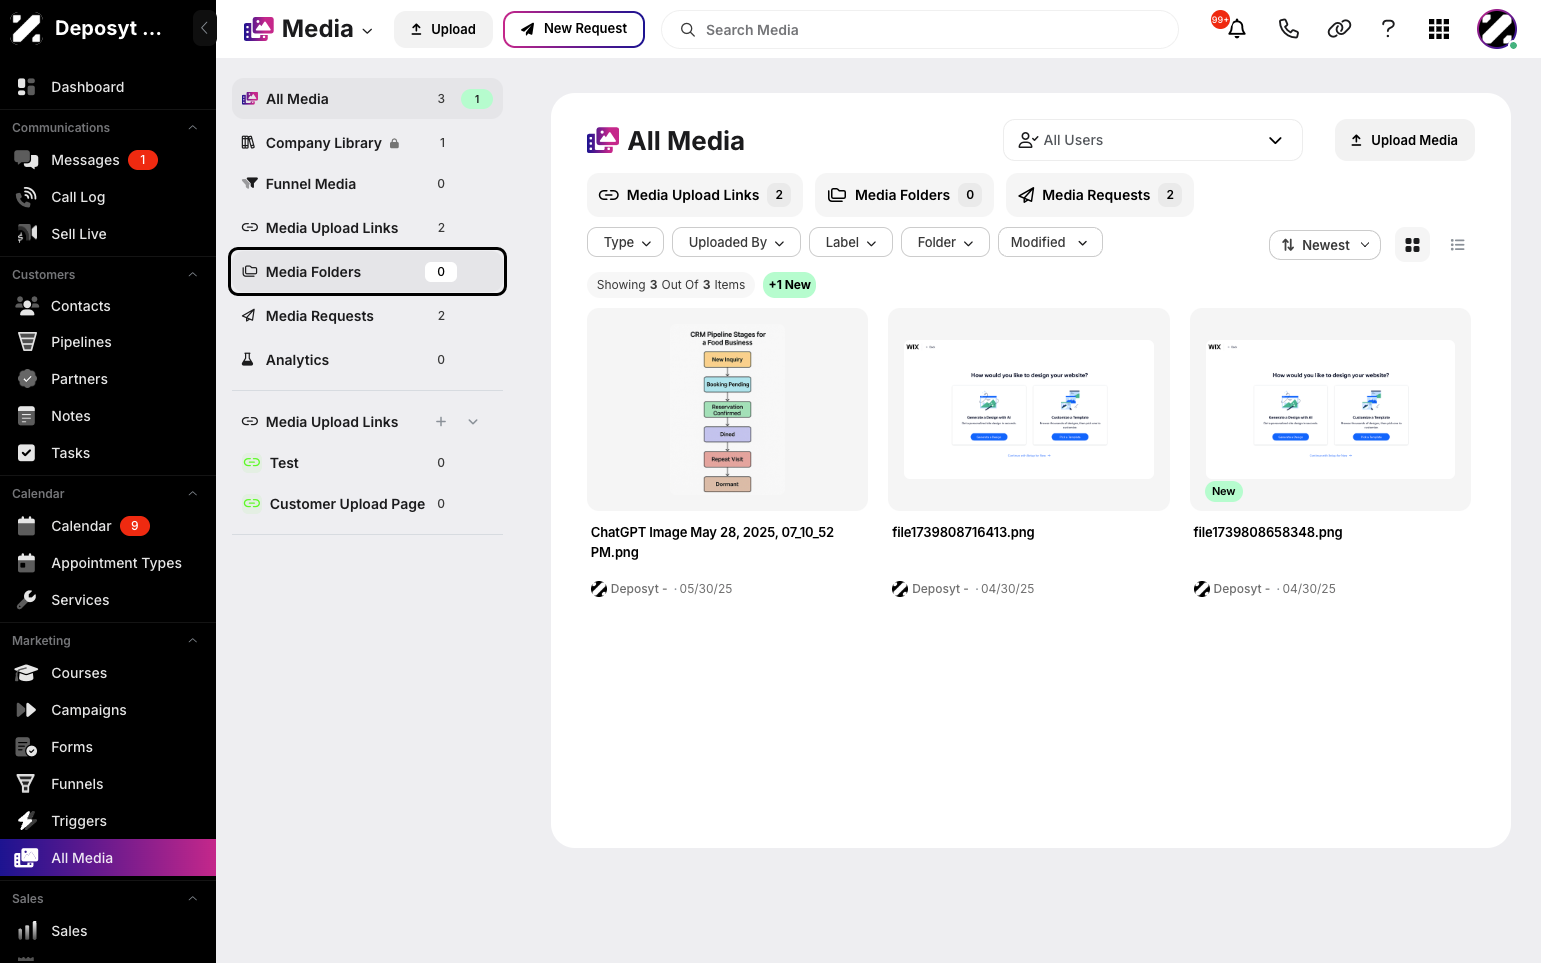Open the Label filter dropdown
1541x963 pixels.
[851, 242]
